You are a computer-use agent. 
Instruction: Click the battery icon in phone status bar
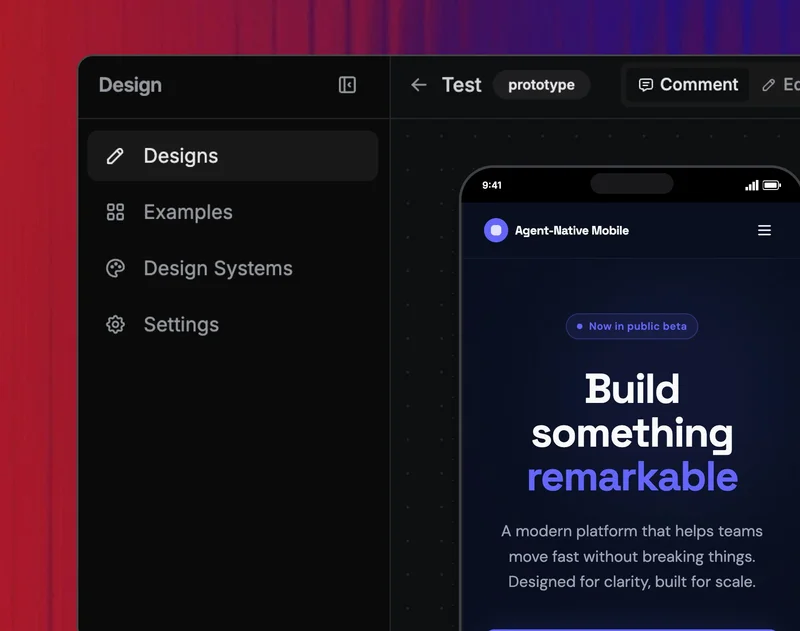tap(772, 185)
